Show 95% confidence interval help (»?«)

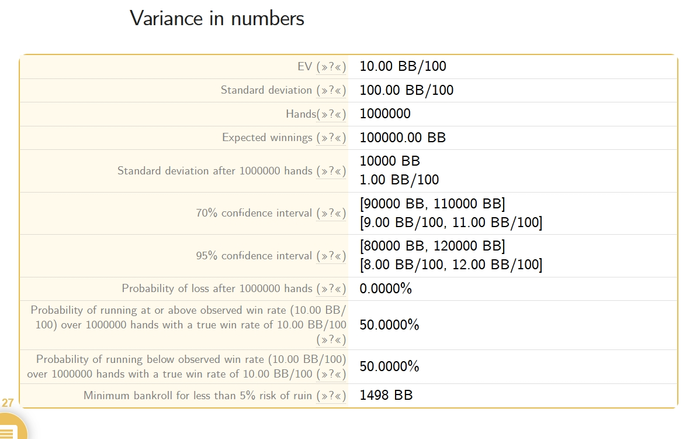coord(331,256)
